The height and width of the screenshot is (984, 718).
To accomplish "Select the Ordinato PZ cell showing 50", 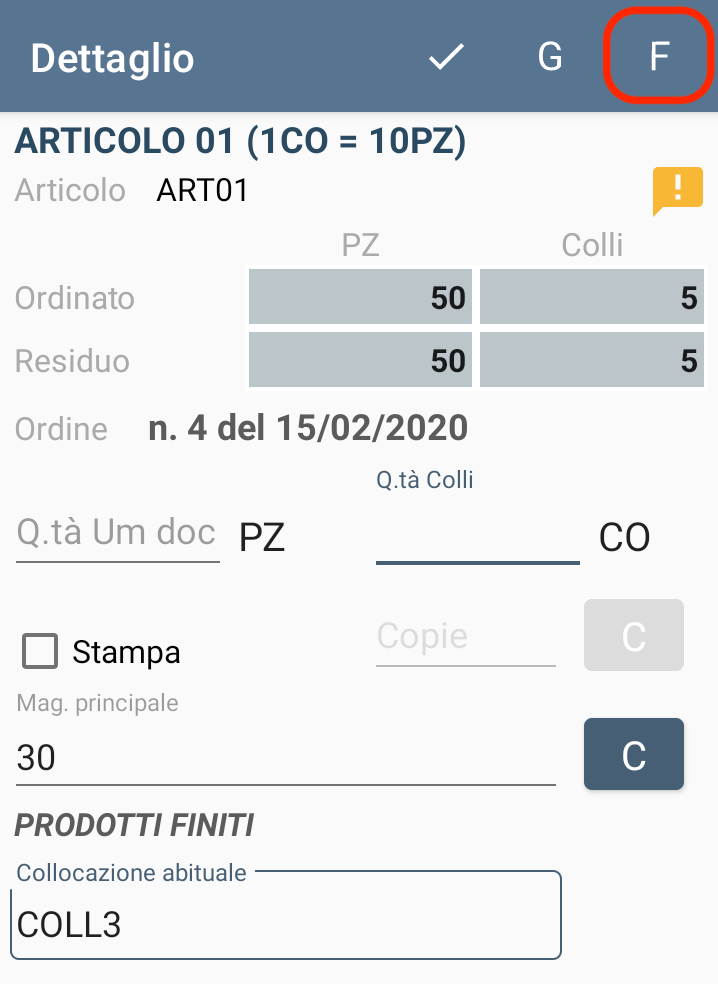I will (360, 297).
